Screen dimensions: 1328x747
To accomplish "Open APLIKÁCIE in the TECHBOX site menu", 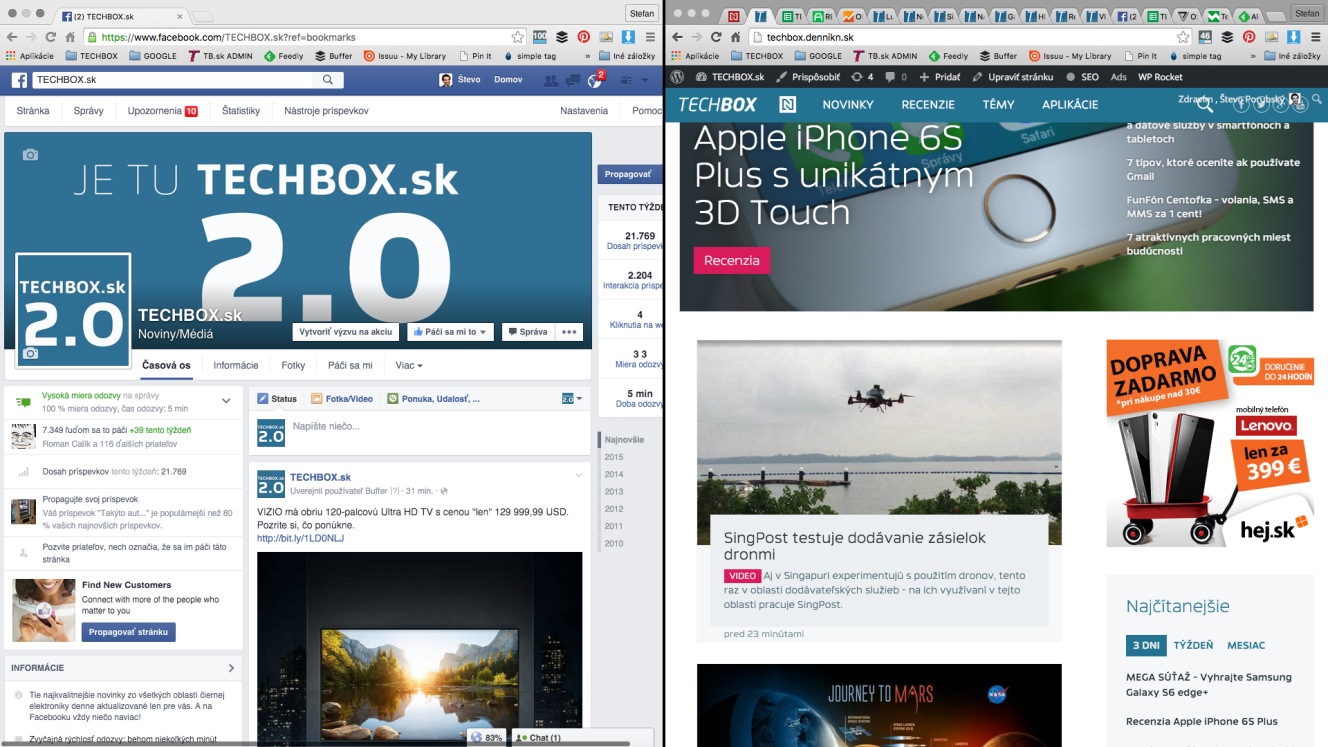I will pyautogui.click(x=1070, y=104).
